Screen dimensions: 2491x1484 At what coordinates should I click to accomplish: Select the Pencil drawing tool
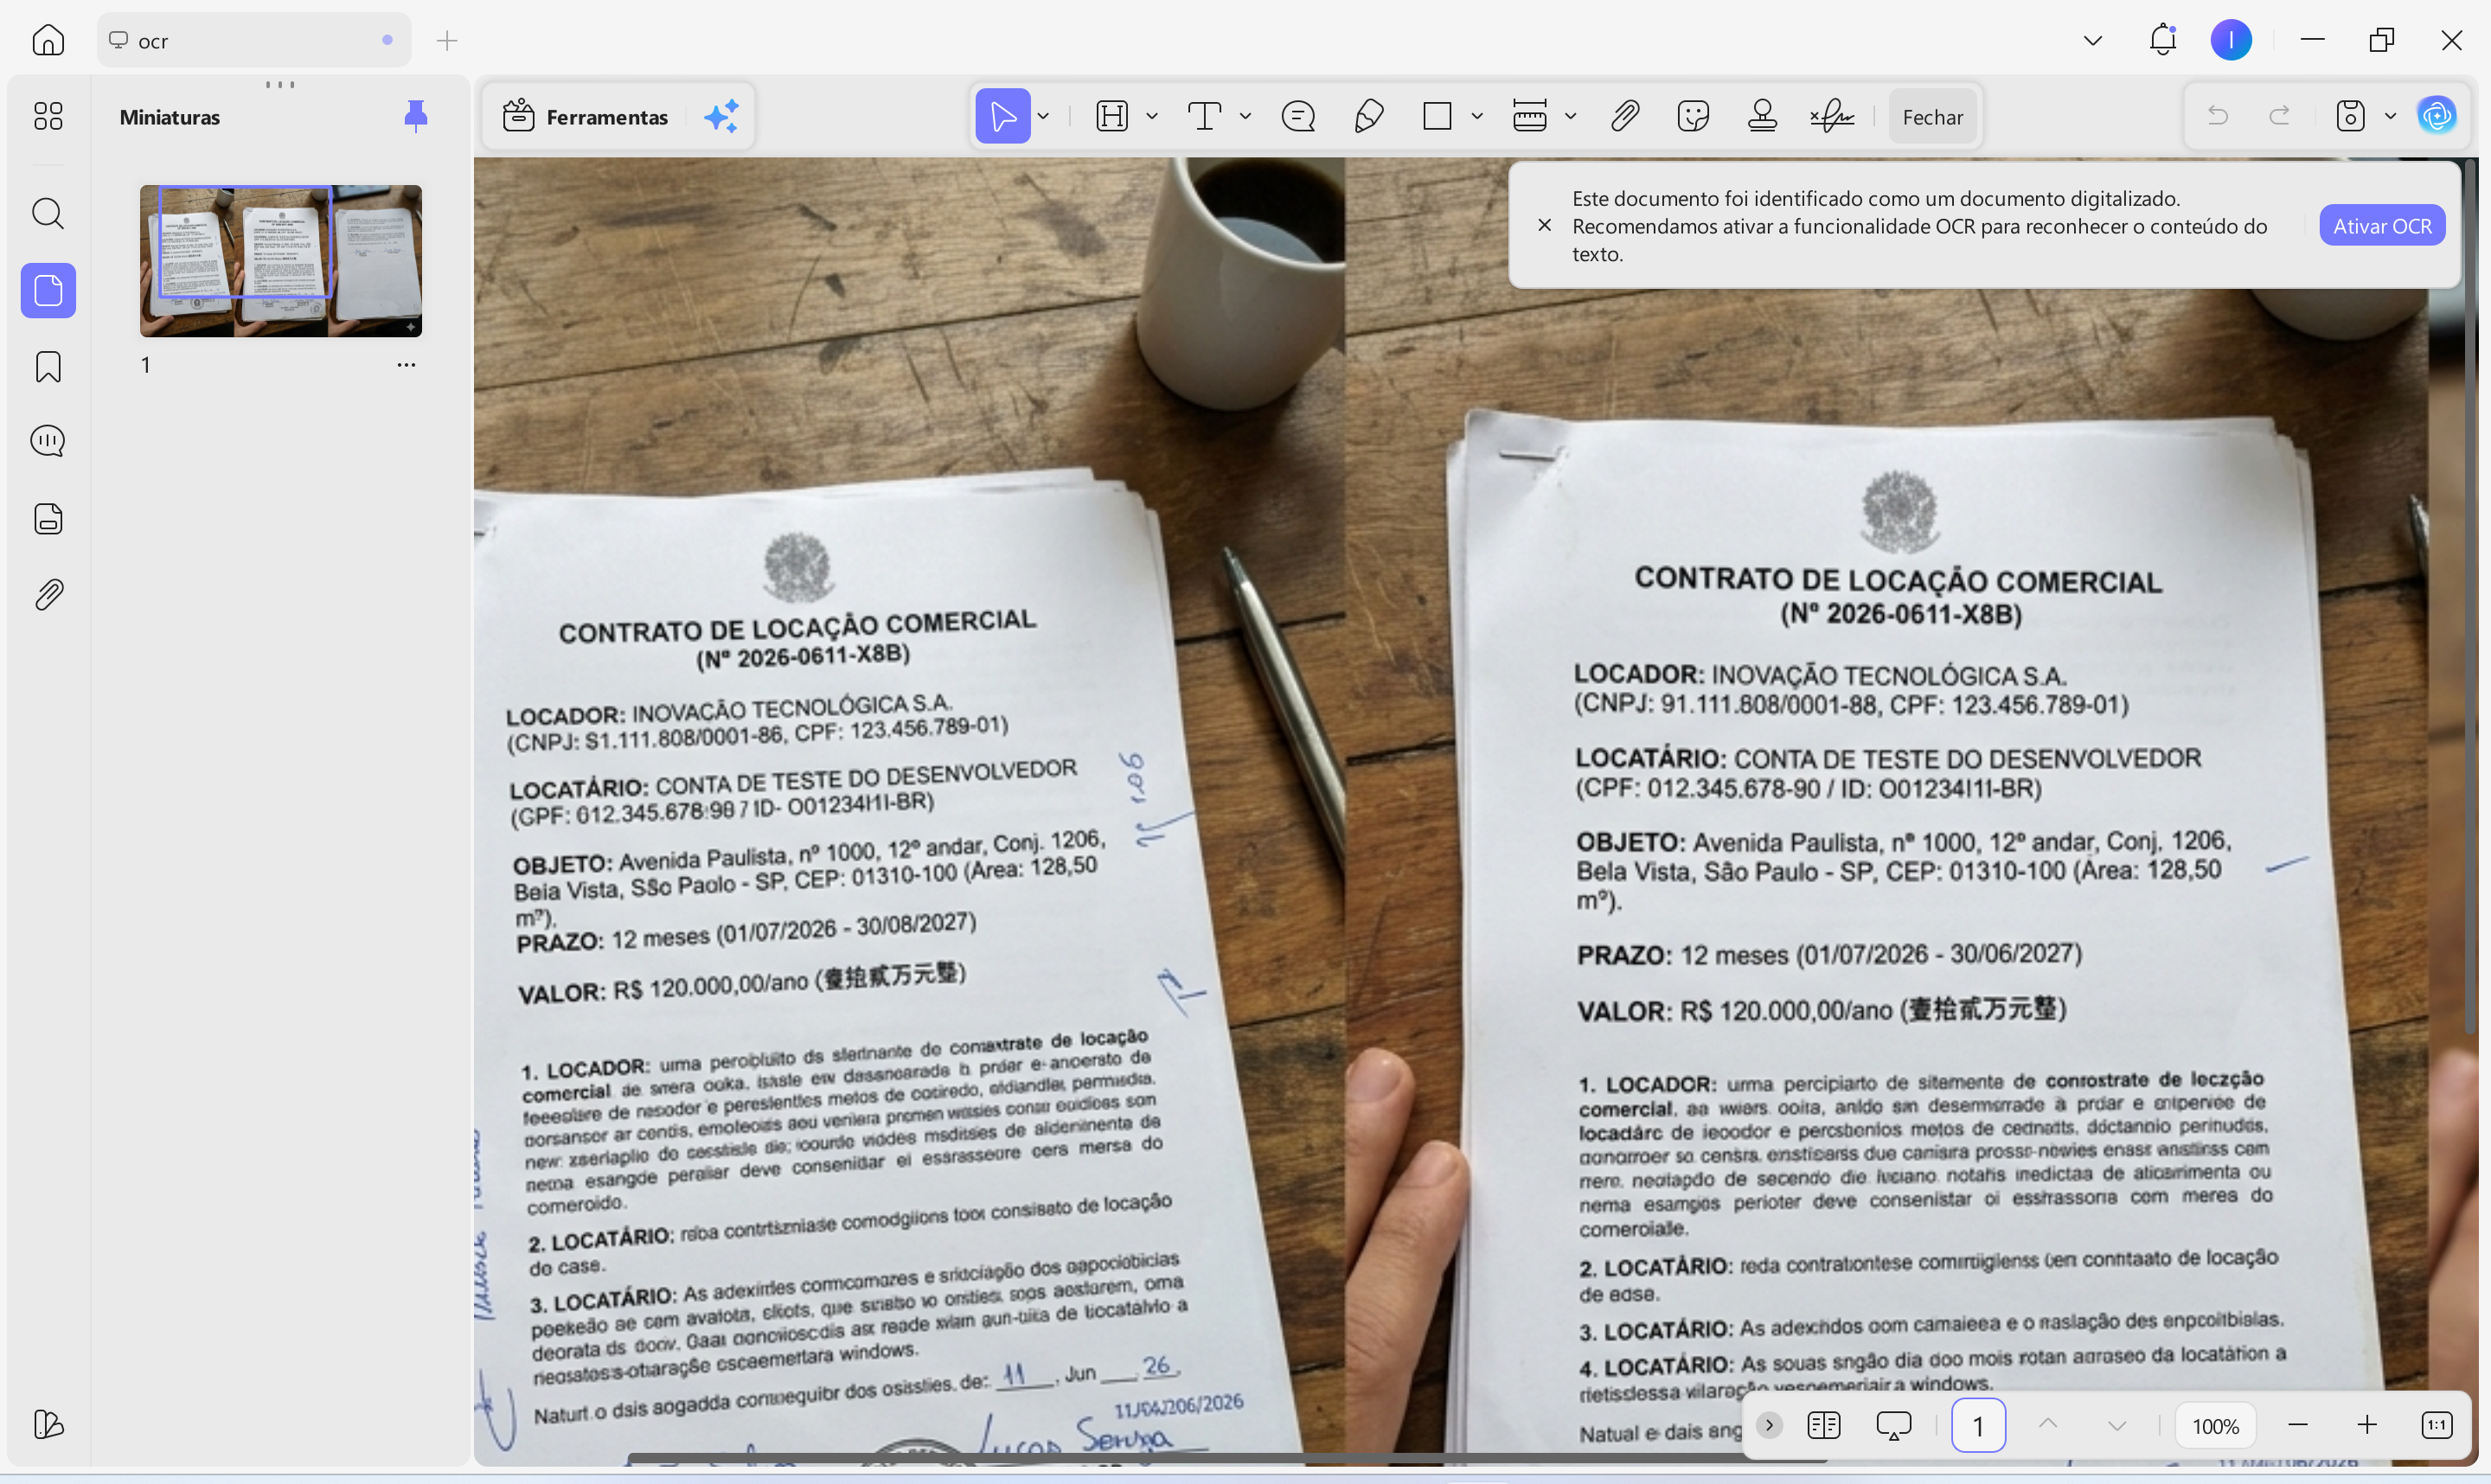click(1368, 116)
